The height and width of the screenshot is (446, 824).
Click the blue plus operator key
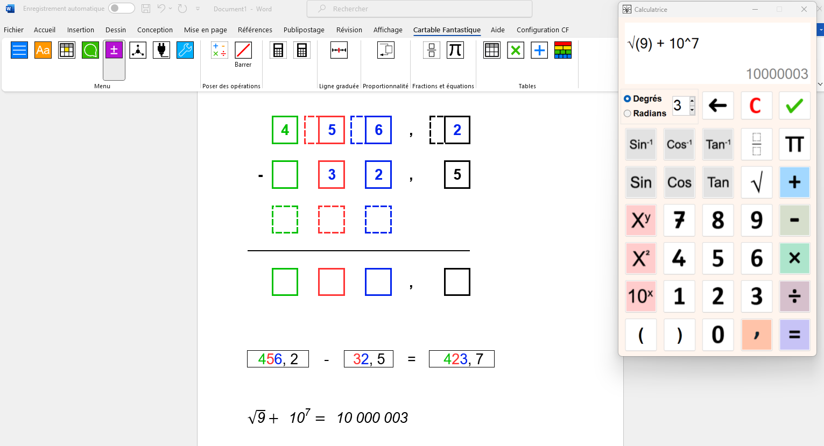pos(794,182)
